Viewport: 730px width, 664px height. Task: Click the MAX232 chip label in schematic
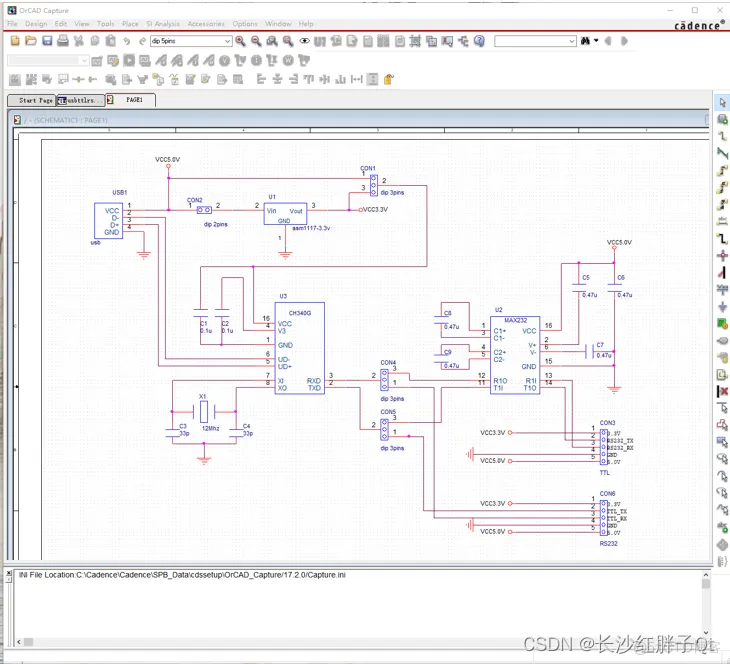pyautogui.click(x=515, y=320)
